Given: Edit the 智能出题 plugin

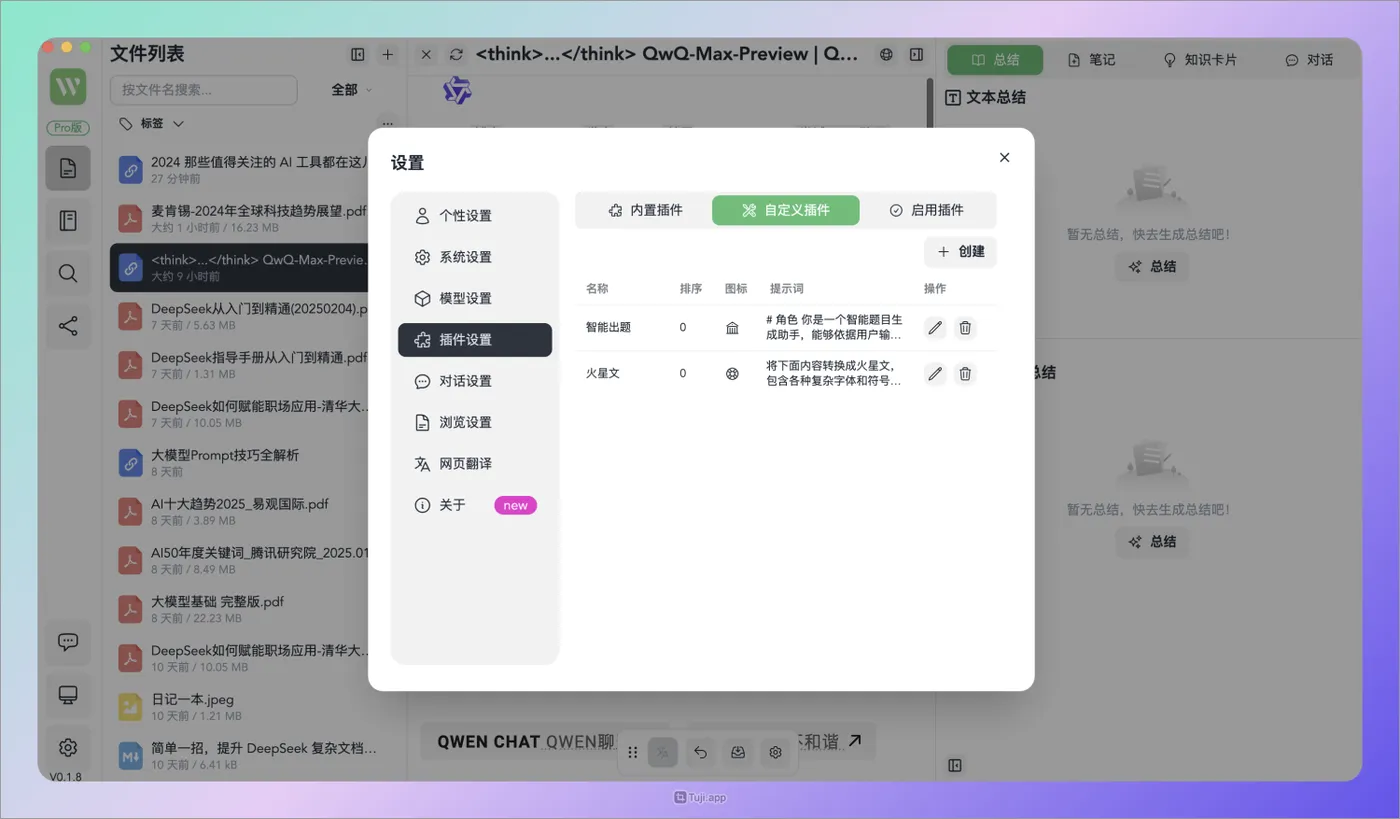Looking at the screenshot, I should coord(935,328).
